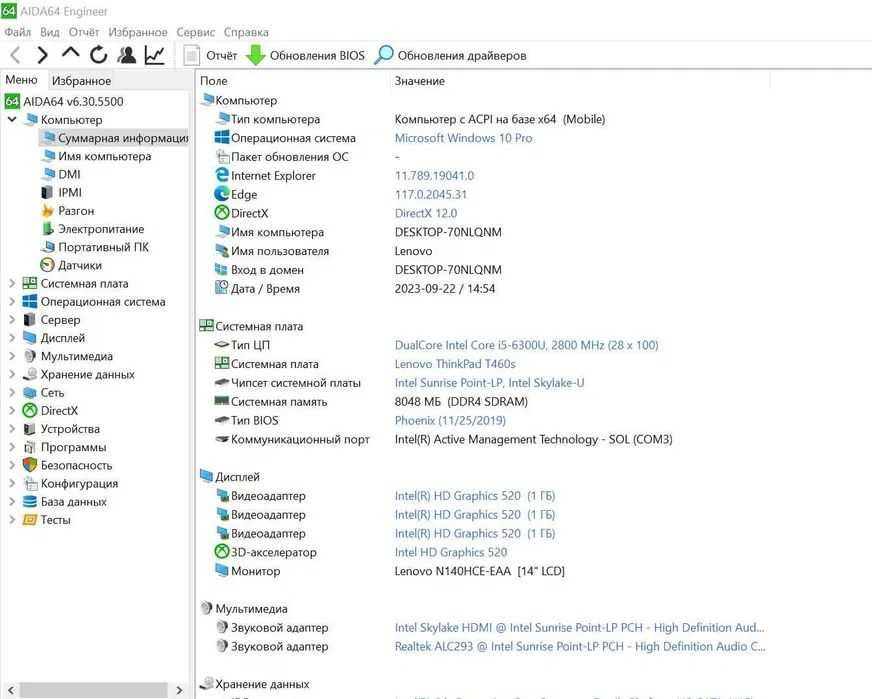Expand the Системная плата tree node
Viewport: 872px width, 699px height.
(x=12, y=284)
